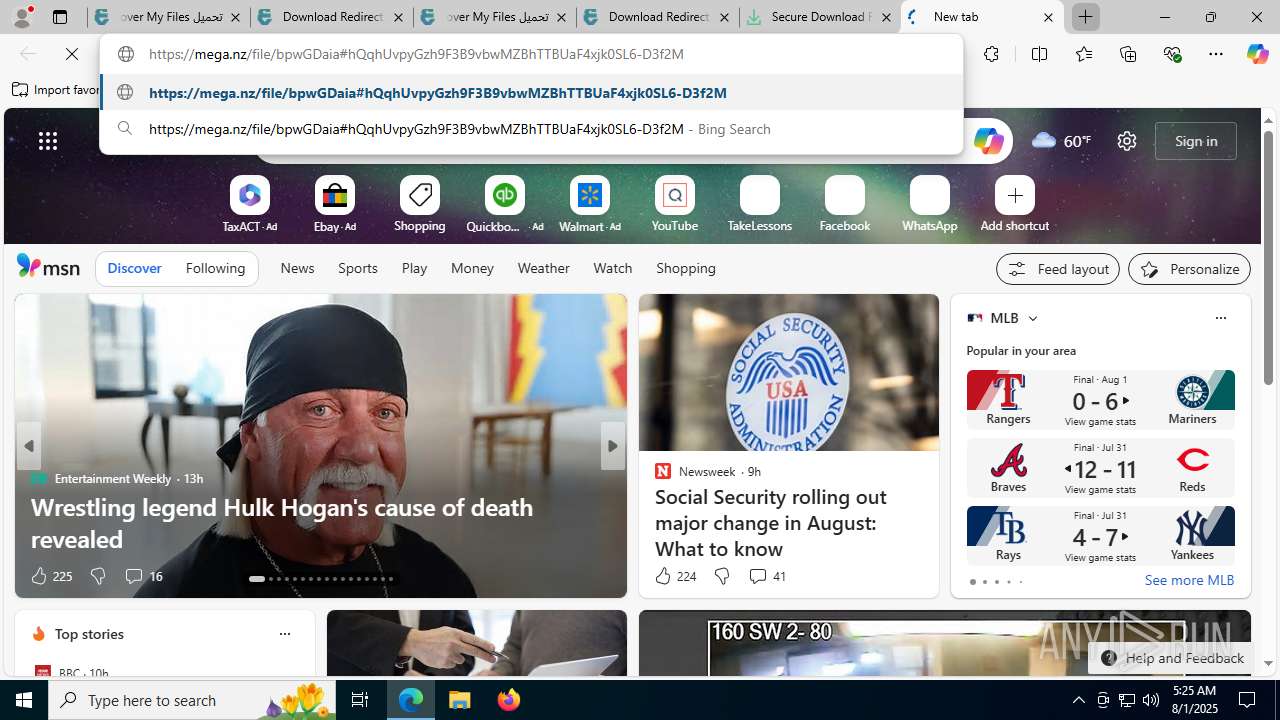This screenshot has height=720, width=1280.
Task: Open the weather 60°F widget
Action: point(1061,141)
